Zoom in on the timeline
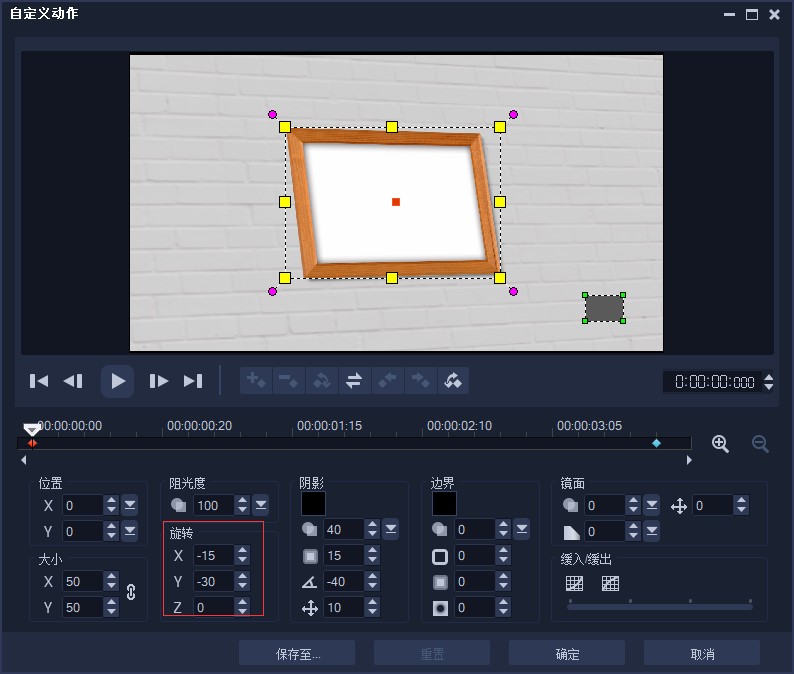This screenshot has width=794, height=674. pyautogui.click(x=720, y=444)
